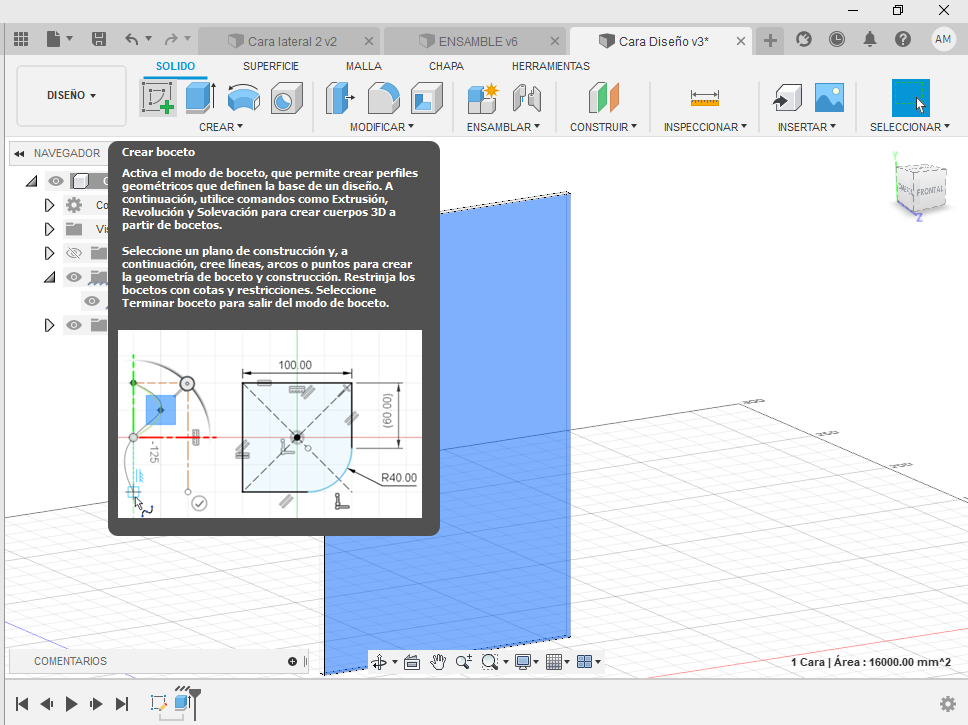Open the File menu icon
This screenshot has height=725, width=968.
click(54, 40)
